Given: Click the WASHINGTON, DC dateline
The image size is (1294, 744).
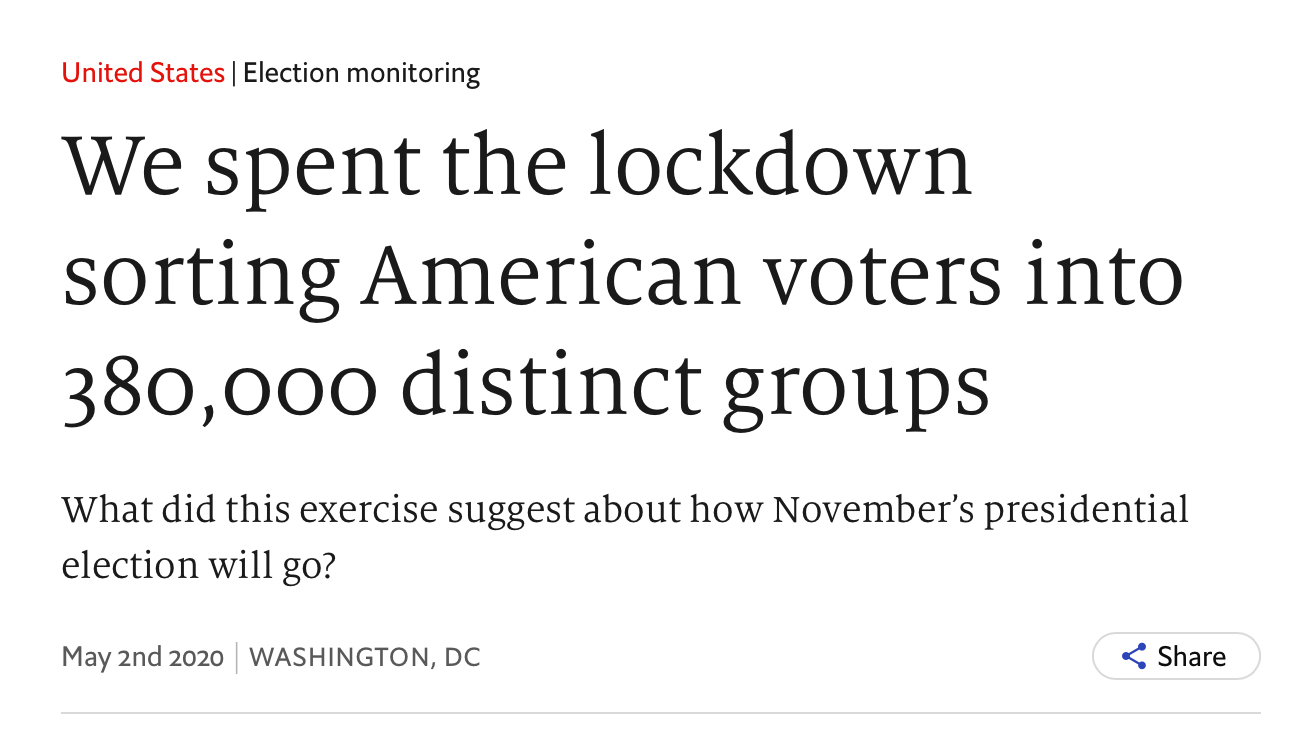Looking at the screenshot, I should coord(364,657).
